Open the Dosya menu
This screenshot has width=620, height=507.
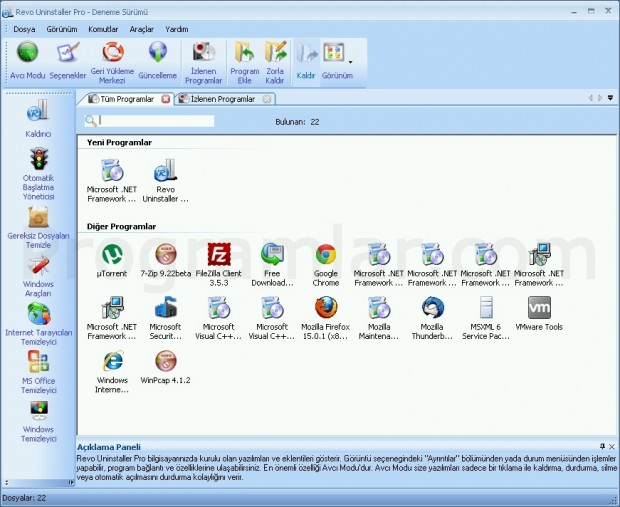(24, 29)
